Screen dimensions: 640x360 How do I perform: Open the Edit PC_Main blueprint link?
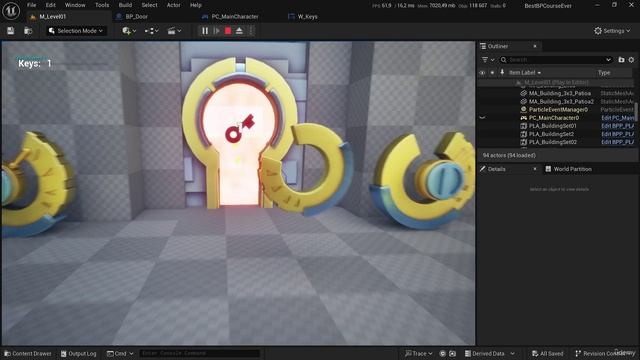click(x=618, y=118)
